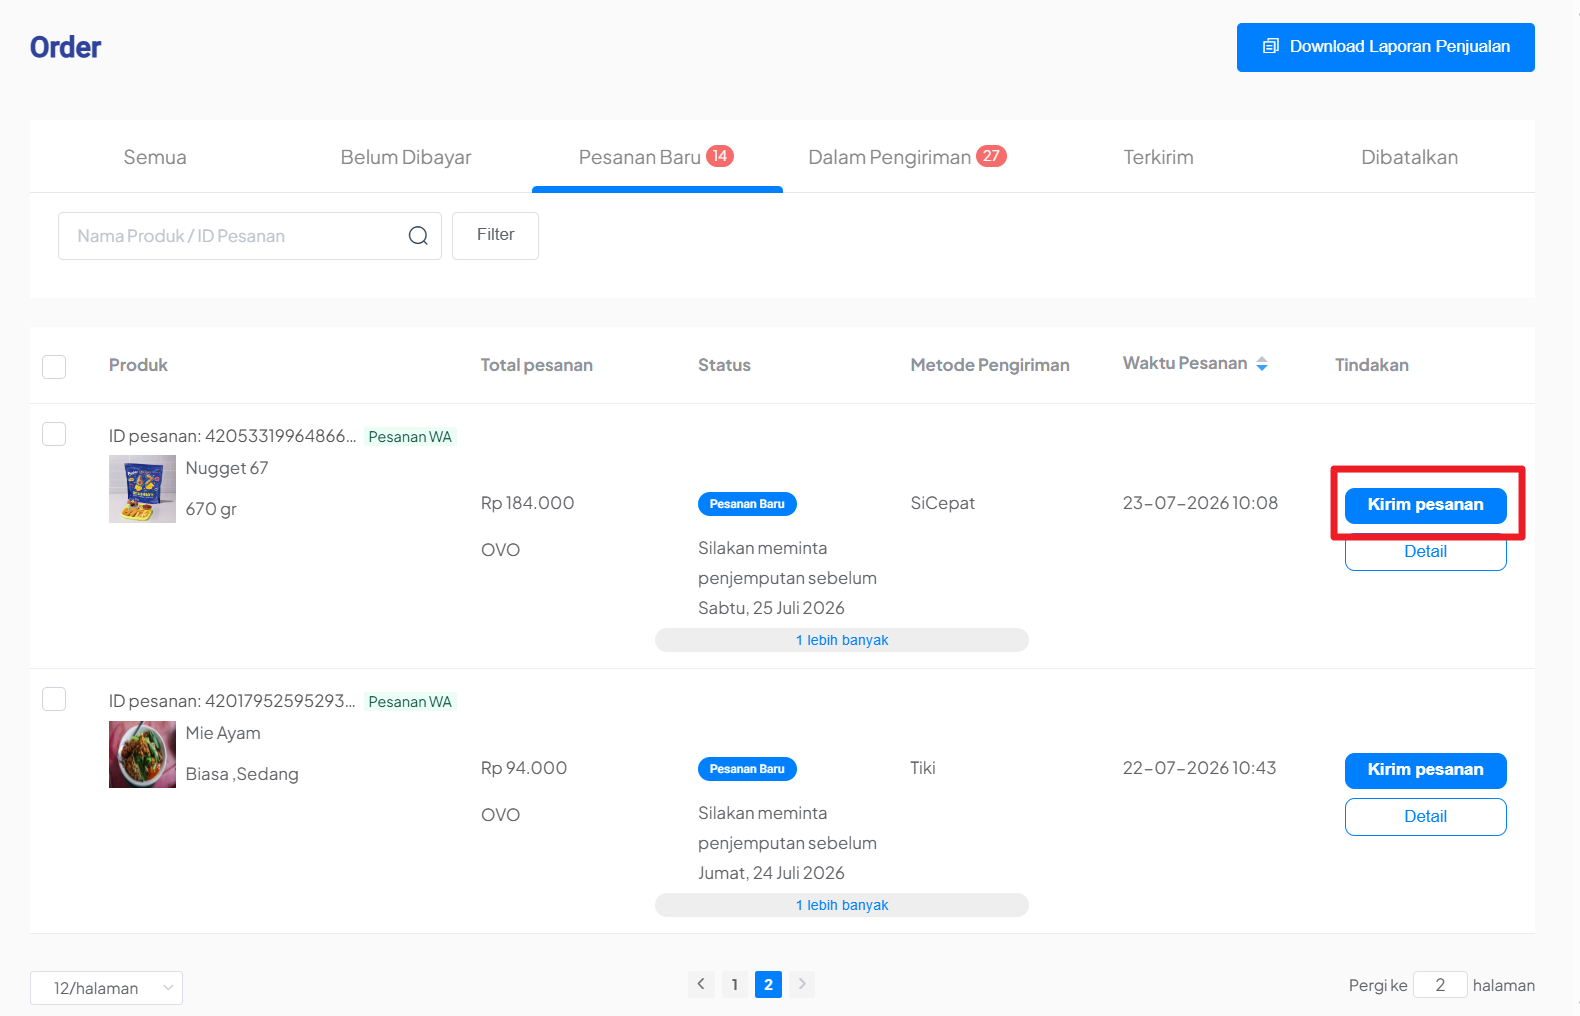1580x1016 pixels.
Task: Open the Mie Ayam product thumbnail
Action: pos(142,754)
